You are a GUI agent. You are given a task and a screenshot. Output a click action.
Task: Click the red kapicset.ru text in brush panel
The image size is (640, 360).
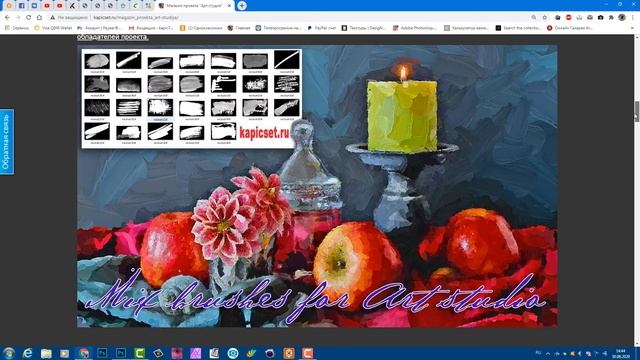click(264, 132)
